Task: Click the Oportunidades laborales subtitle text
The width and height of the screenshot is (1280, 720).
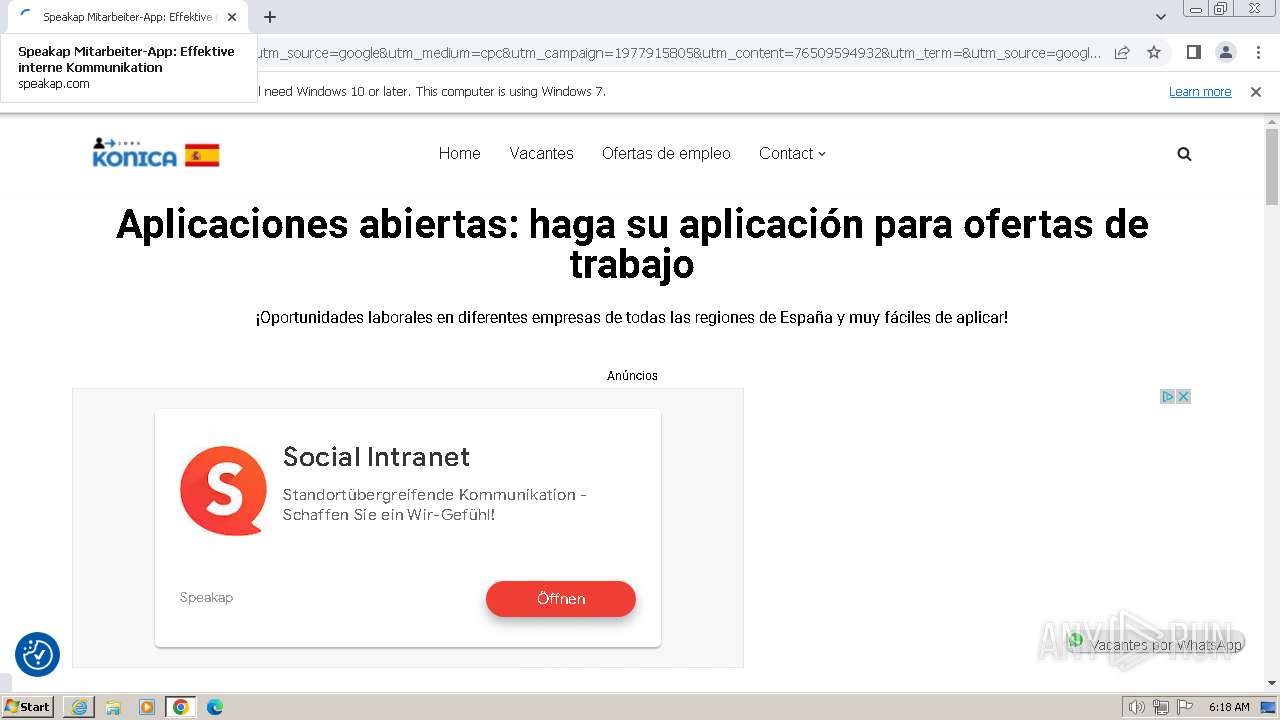Action: 632,318
